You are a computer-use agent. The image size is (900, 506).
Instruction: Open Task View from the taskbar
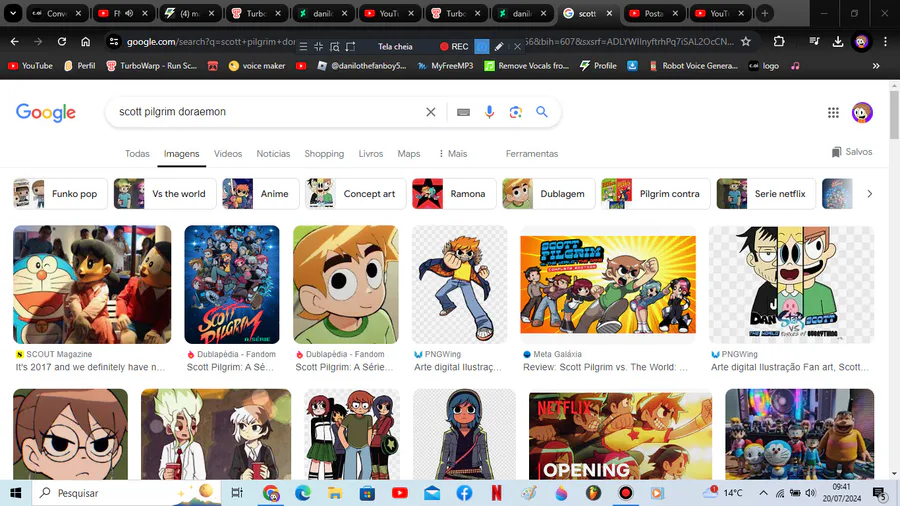pyautogui.click(x=236, y=493)
